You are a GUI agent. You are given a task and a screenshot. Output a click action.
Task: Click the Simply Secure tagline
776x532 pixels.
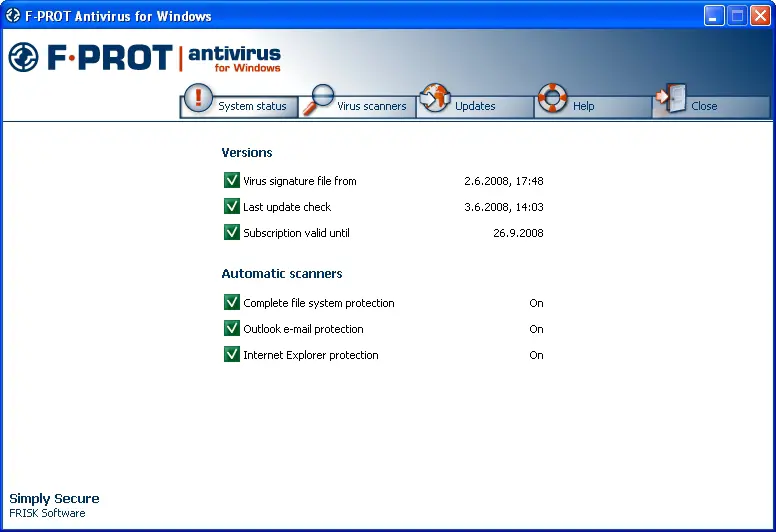coord(54,498)
